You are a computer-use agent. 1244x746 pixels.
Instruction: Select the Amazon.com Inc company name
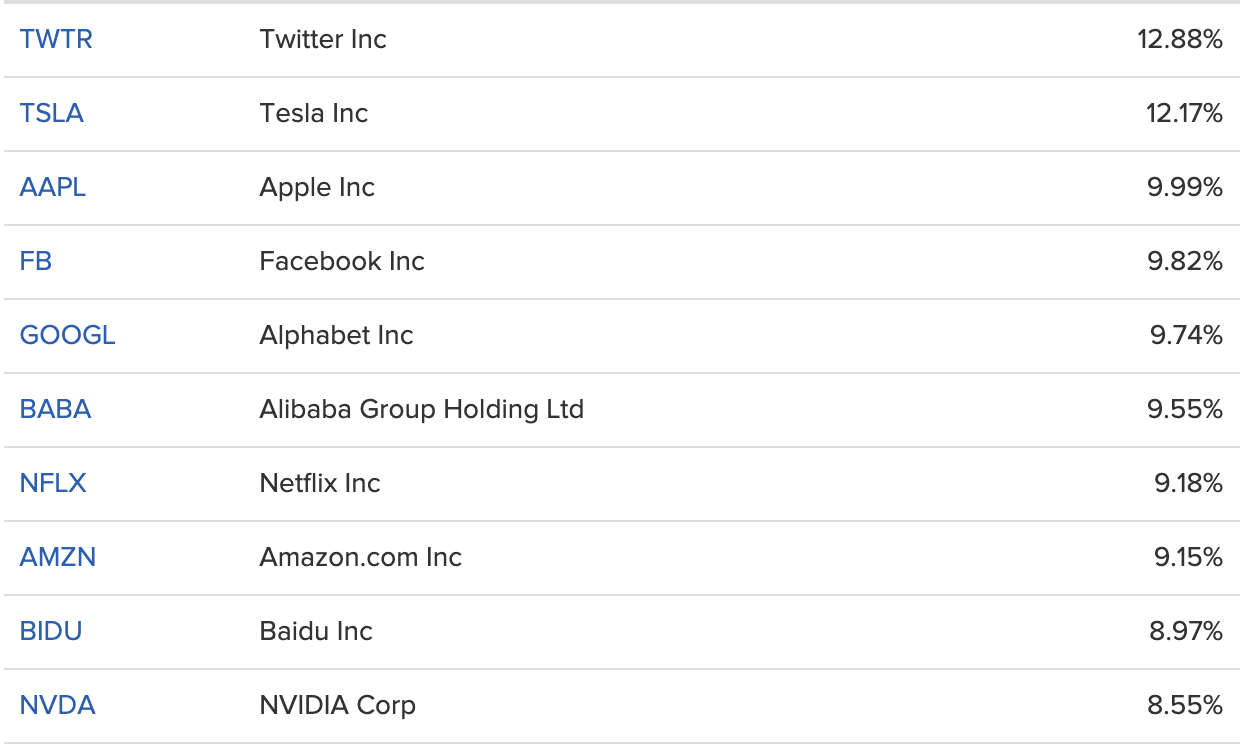(x=361, y=558)
